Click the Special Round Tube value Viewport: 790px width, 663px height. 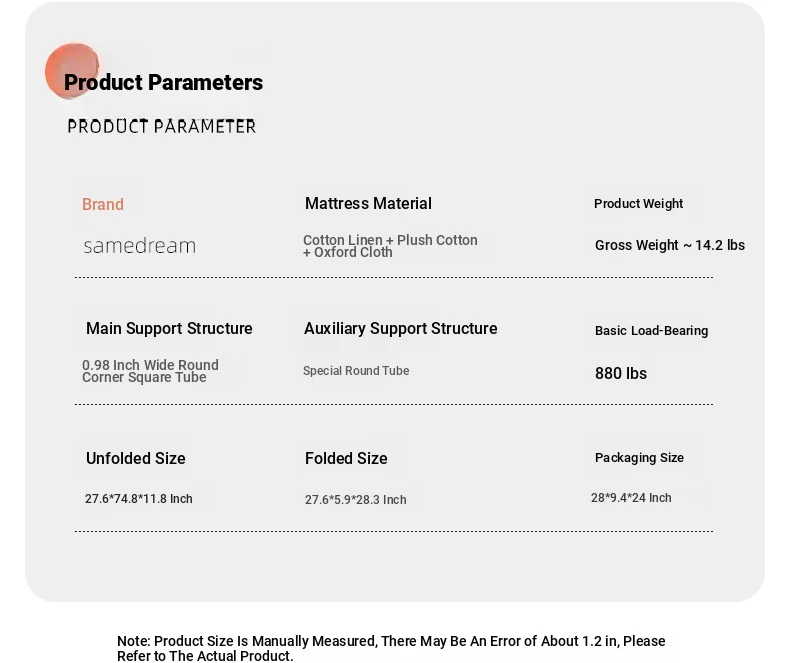click(356, 371)
